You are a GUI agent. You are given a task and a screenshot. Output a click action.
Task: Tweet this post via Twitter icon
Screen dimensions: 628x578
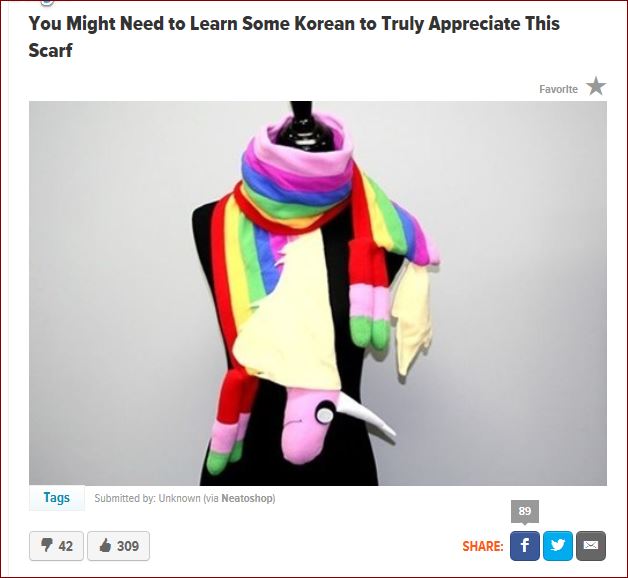point(558,546)
